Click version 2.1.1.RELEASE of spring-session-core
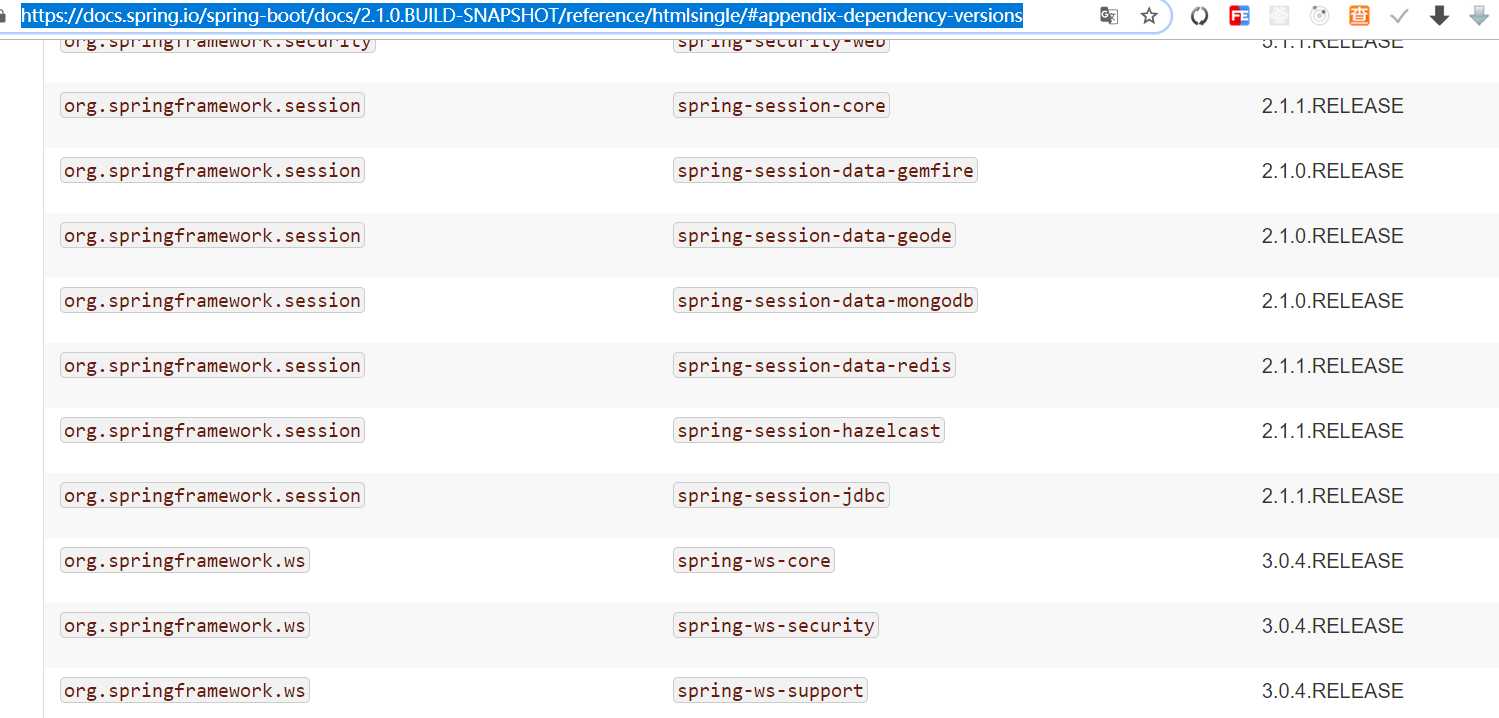The height and width of the screenshot is (718, 1499). pyautogui.click(x=1332, y=106)
